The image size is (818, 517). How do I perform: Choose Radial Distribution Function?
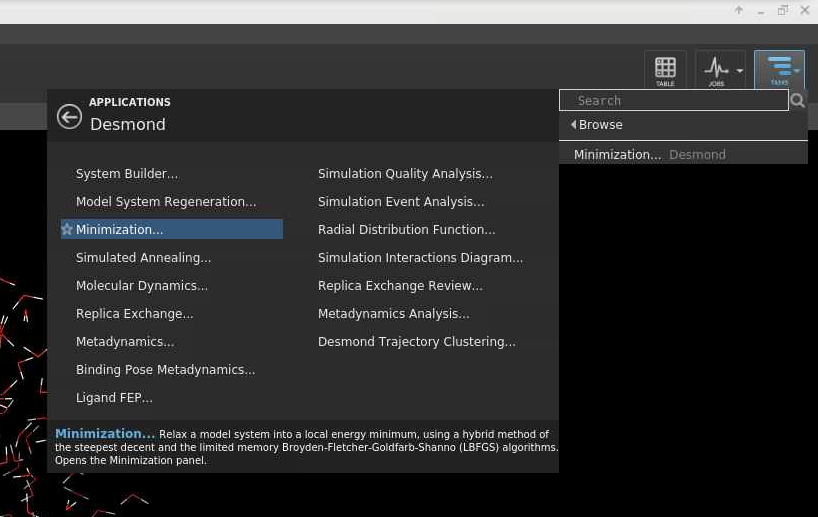click(406, 230)
